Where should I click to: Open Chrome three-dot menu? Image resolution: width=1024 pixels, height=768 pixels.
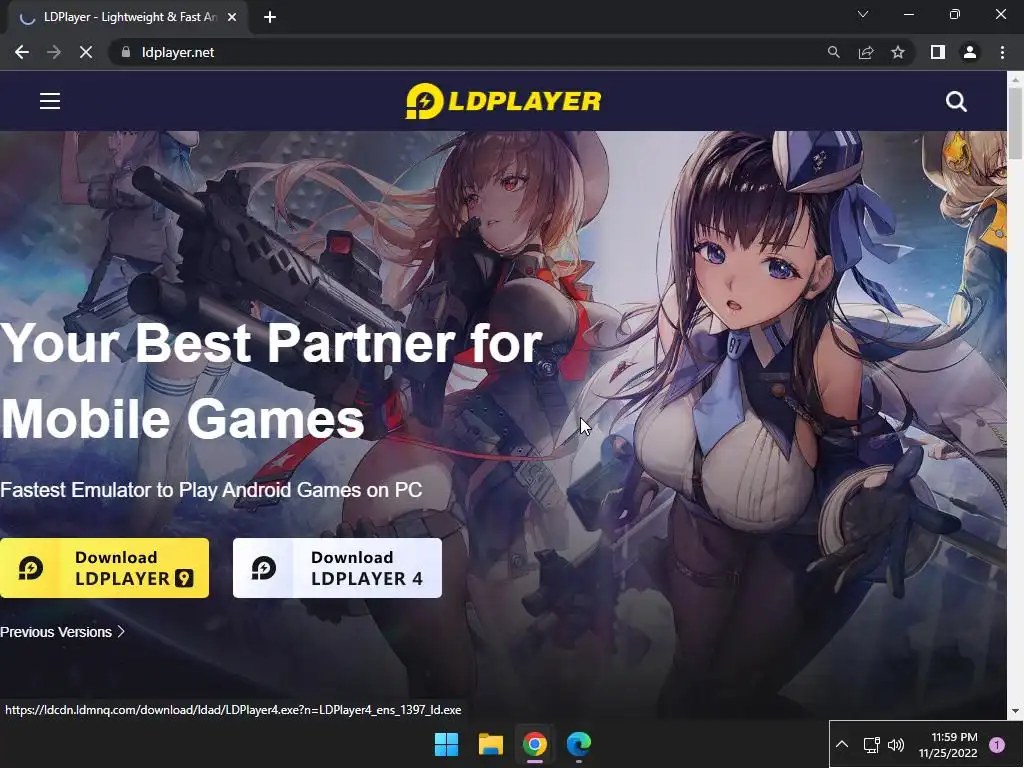coord(1002,52)
